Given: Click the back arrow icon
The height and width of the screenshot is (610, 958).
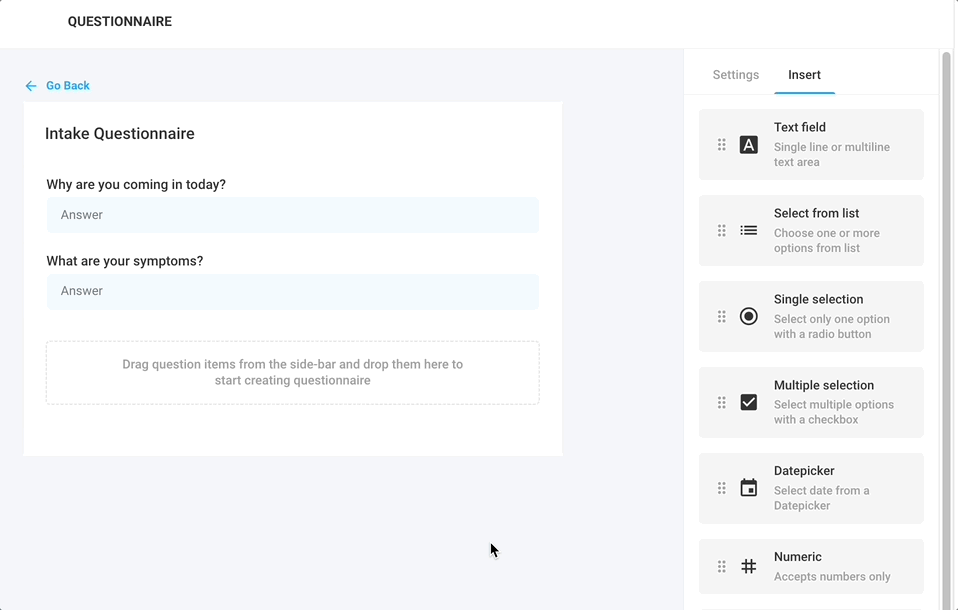Looking at the screenshot, I should click(x=31, y=86).
